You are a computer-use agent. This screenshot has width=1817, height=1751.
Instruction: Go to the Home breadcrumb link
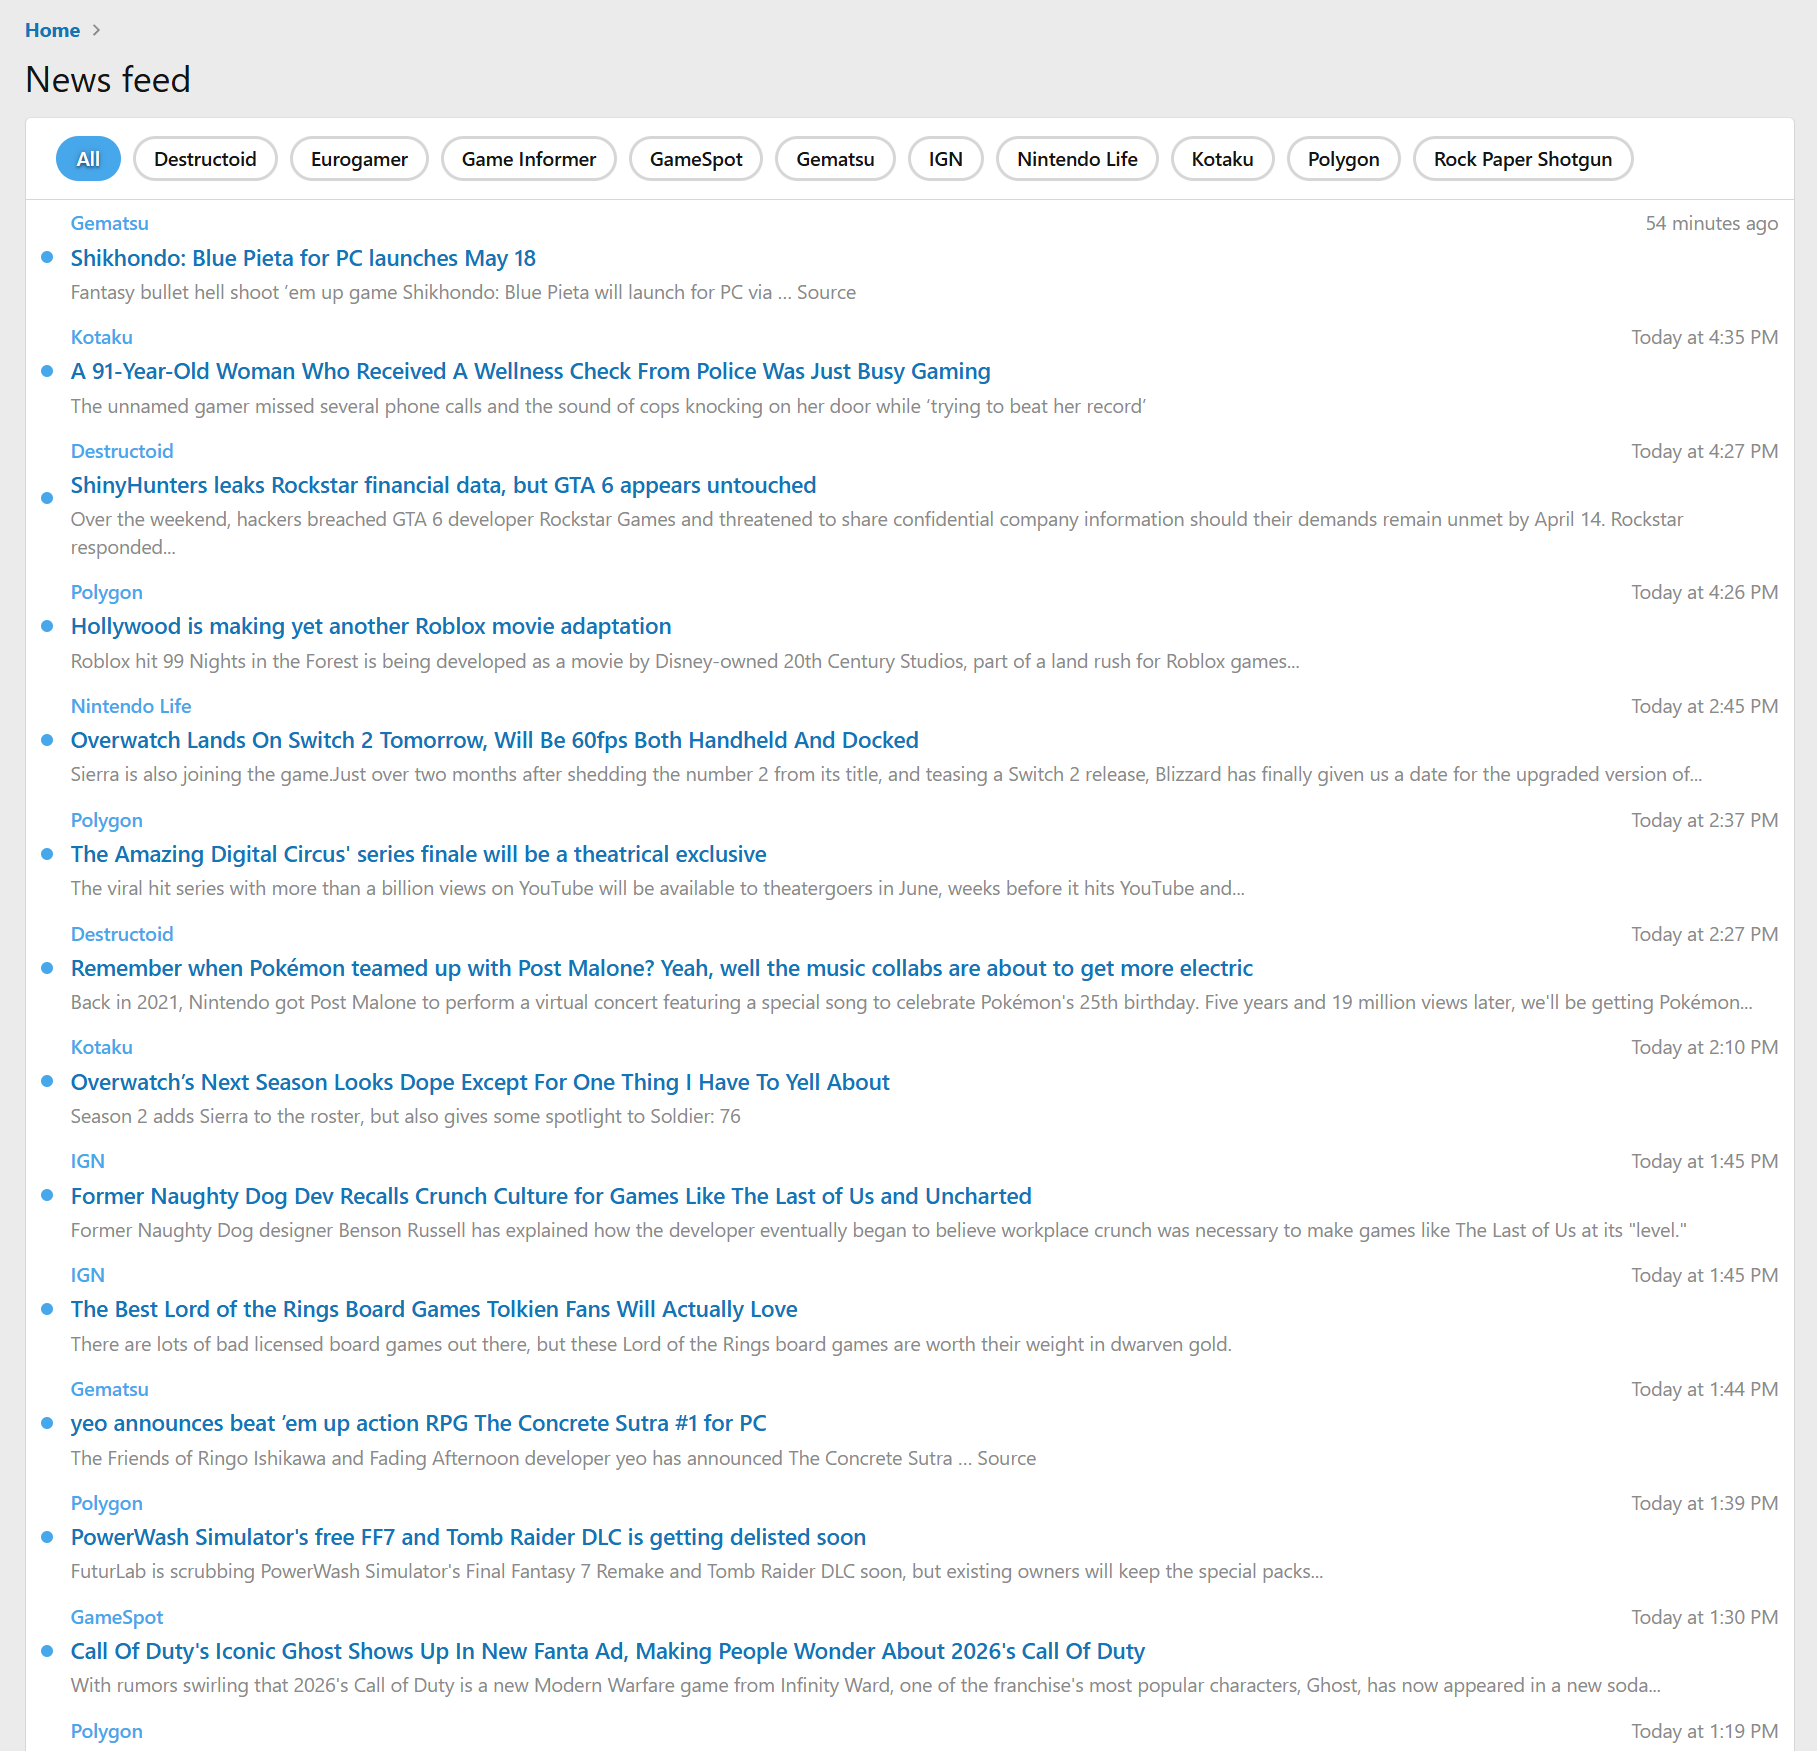52,30
